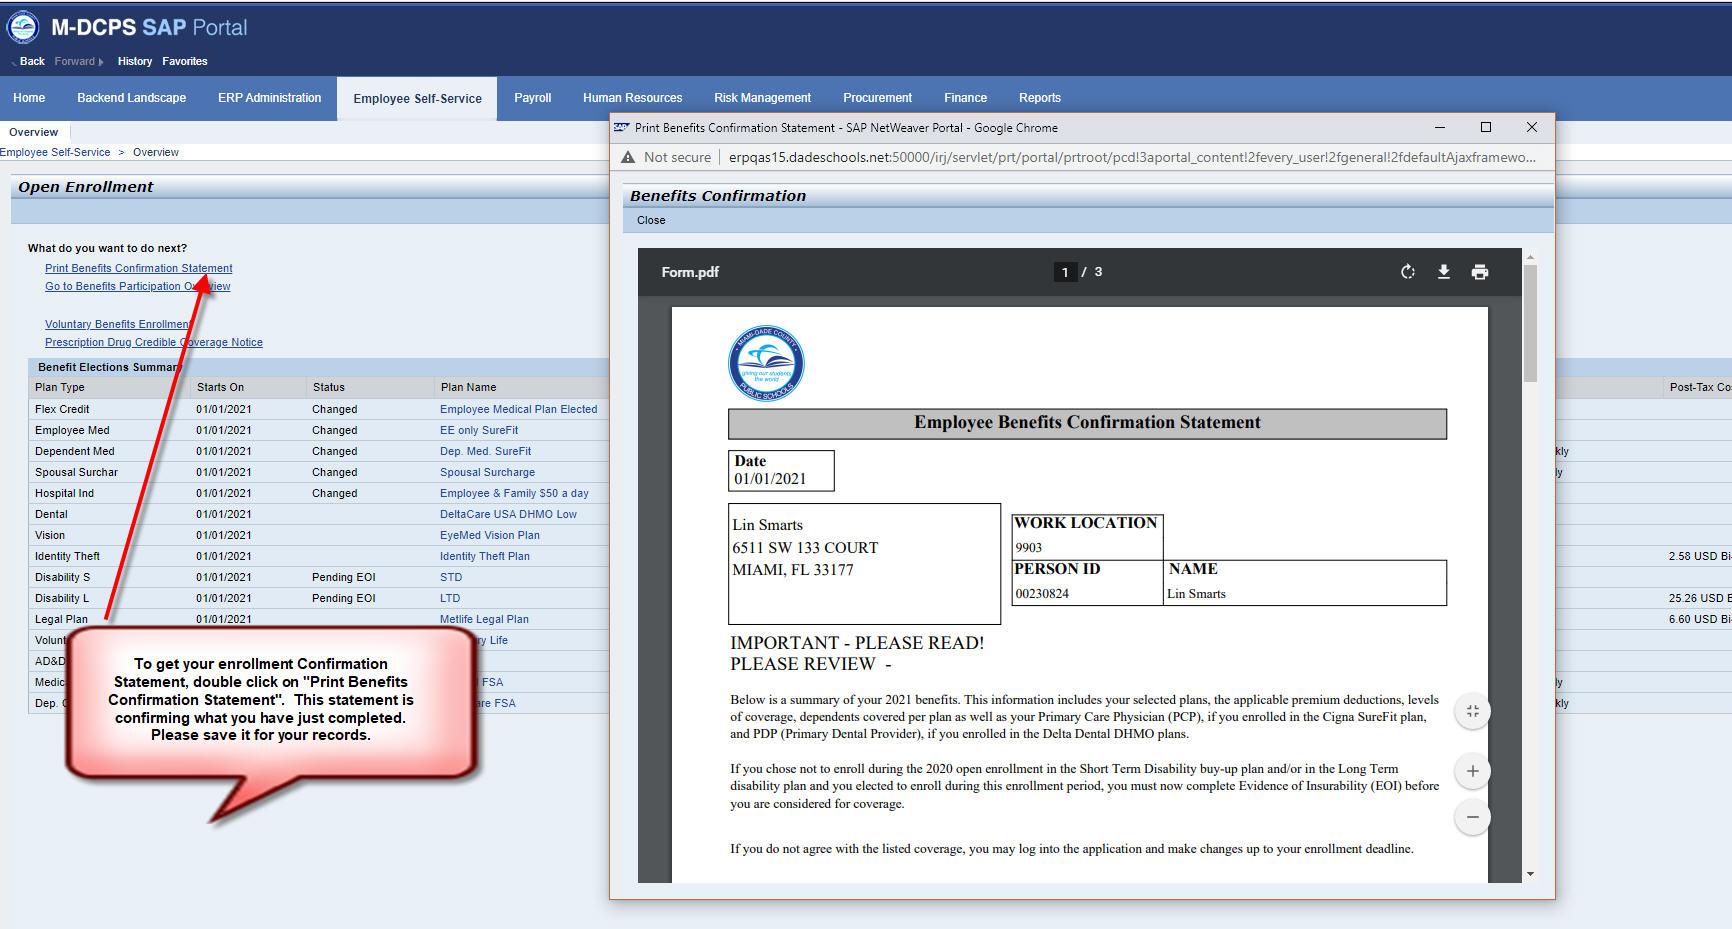Open DeltaCare USA DHMO Low link

[509, 514]
